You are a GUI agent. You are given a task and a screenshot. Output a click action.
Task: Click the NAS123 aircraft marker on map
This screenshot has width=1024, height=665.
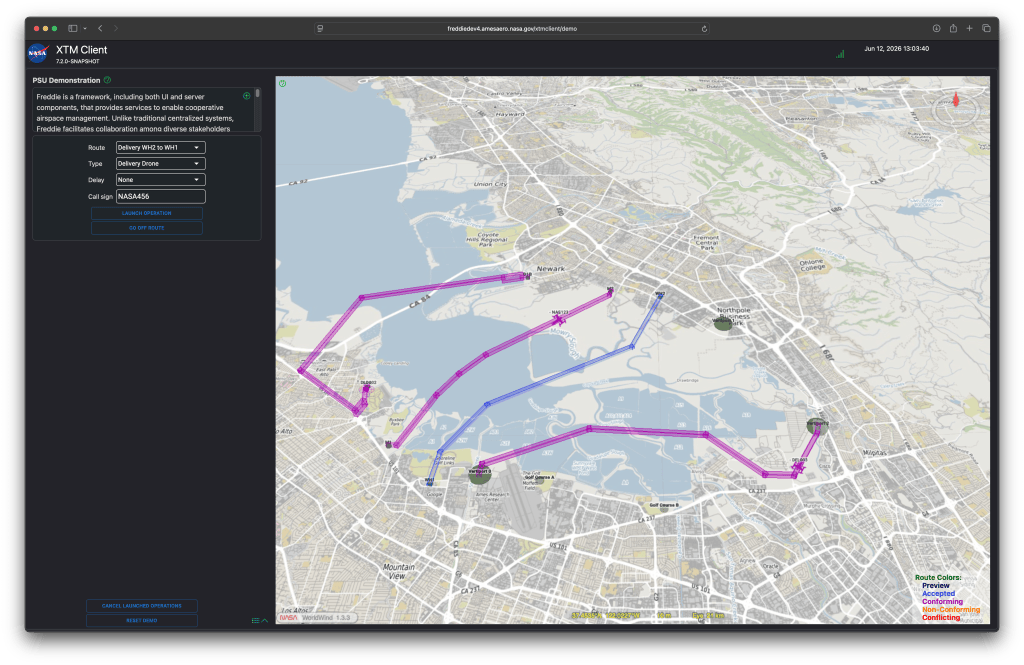pyautogui.click(x=560, y=319)
